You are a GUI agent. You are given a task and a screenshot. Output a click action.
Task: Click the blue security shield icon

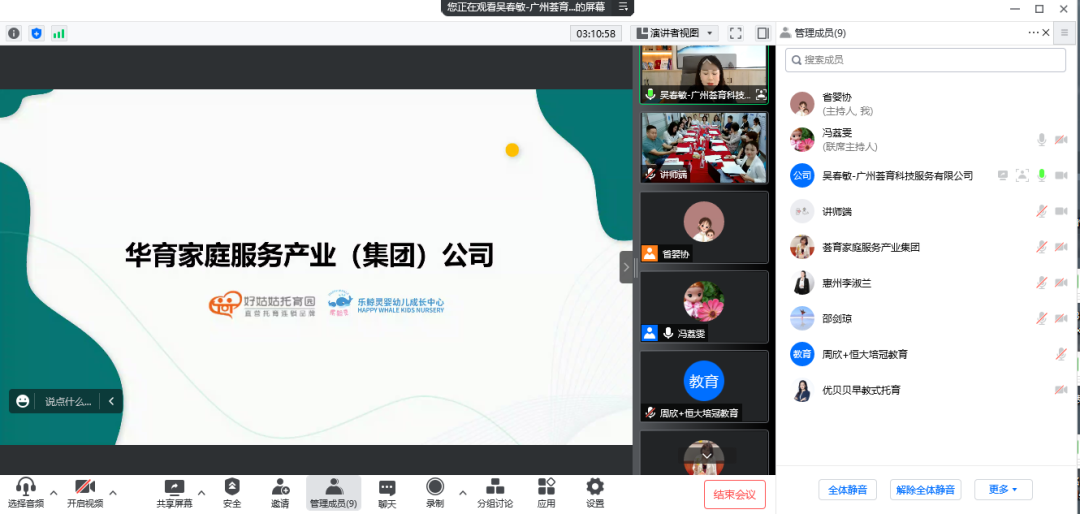click(37, 33)
